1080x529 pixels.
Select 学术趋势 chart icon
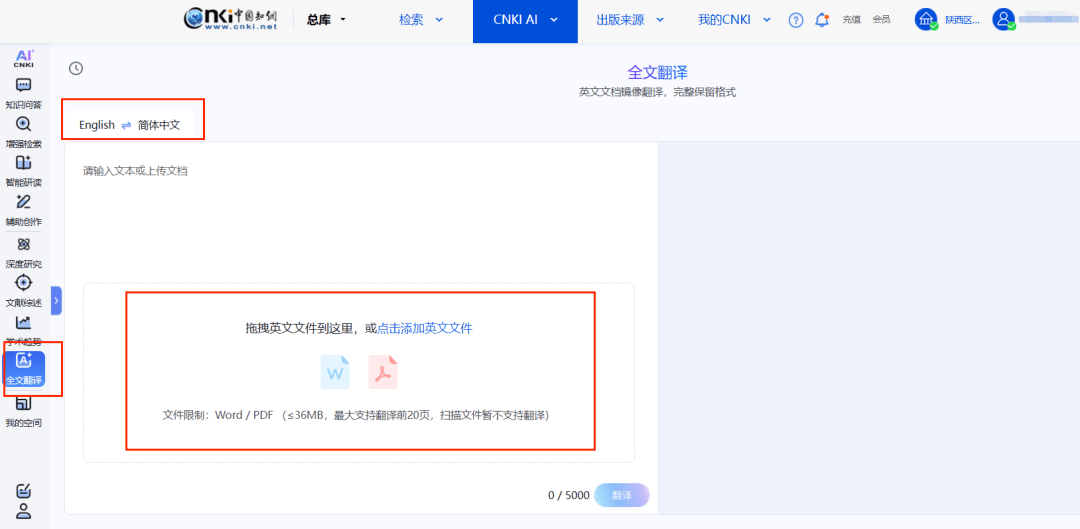pyautogui.click(x=24, y=326)
